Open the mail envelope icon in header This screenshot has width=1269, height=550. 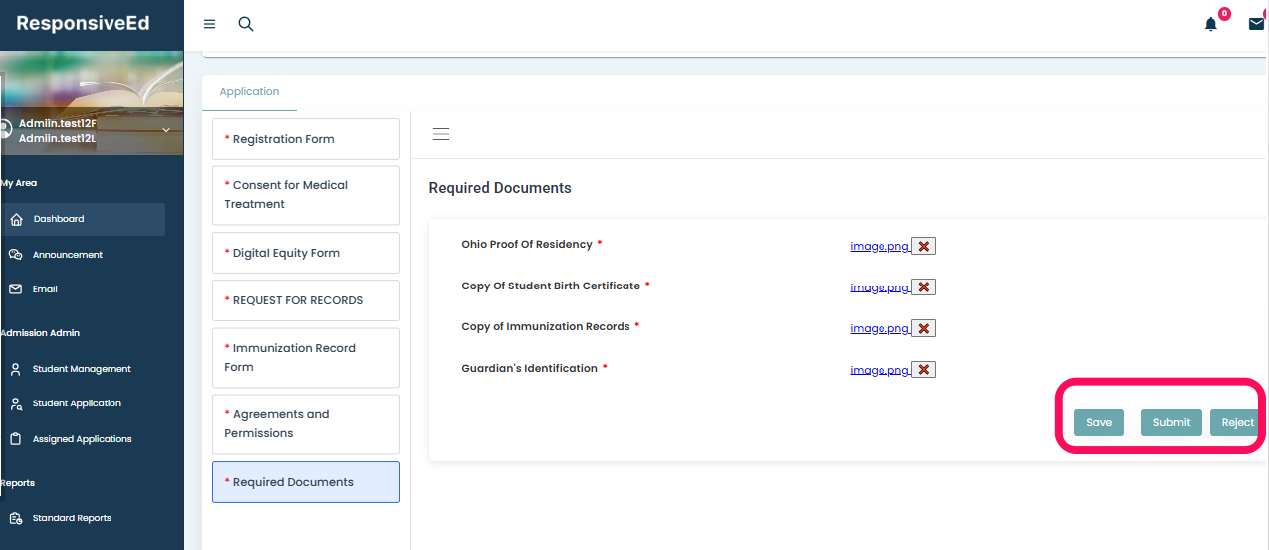coord(1256,24)
